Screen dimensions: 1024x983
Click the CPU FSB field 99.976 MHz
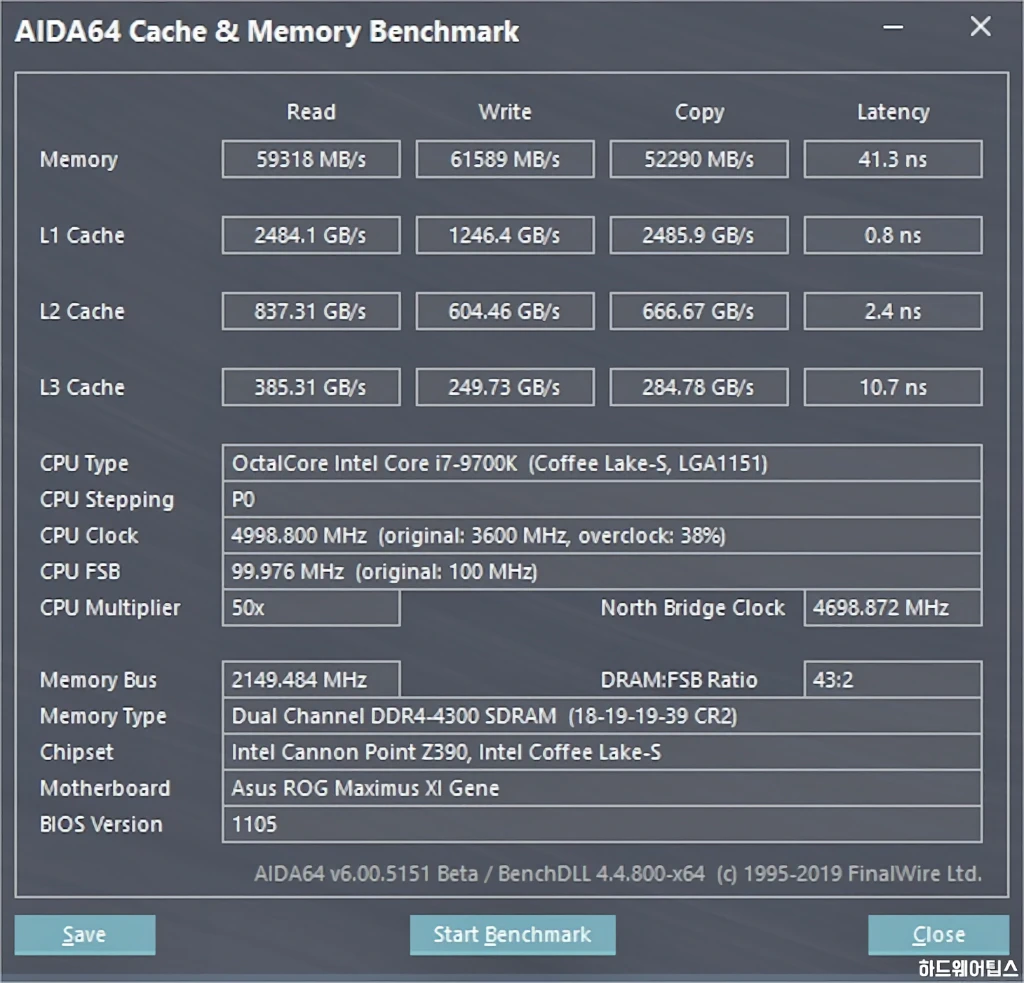[x=601, y=572]
